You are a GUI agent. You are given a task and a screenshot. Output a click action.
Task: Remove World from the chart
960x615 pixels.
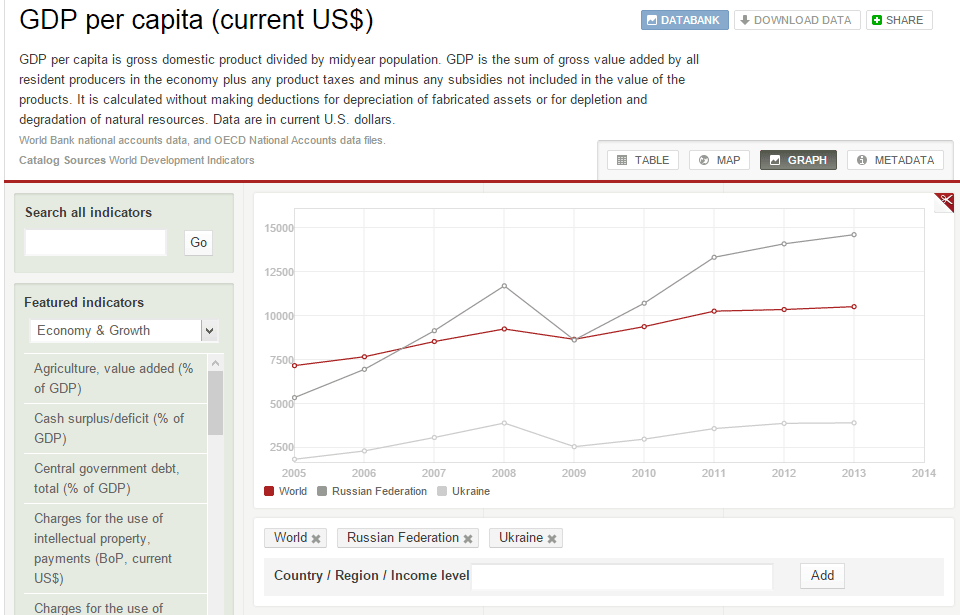pos(316,538)
